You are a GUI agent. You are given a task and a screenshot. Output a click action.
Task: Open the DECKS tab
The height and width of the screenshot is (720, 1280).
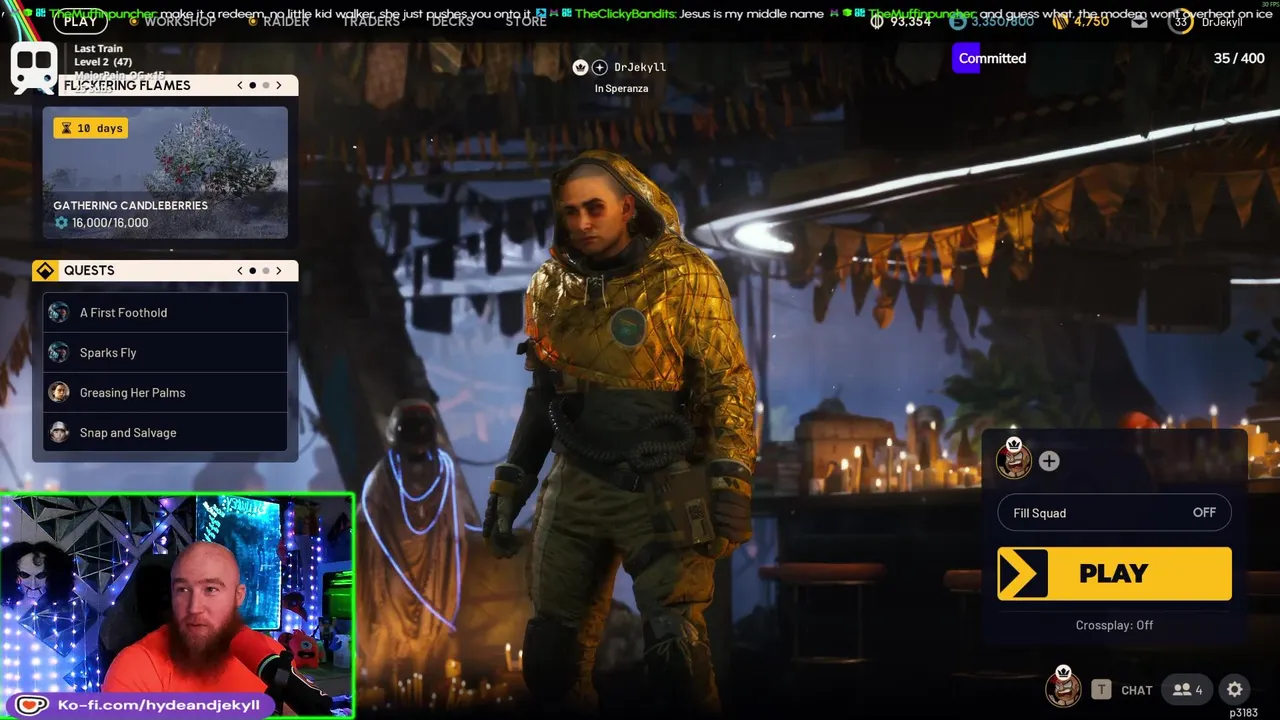pos(452,21)
